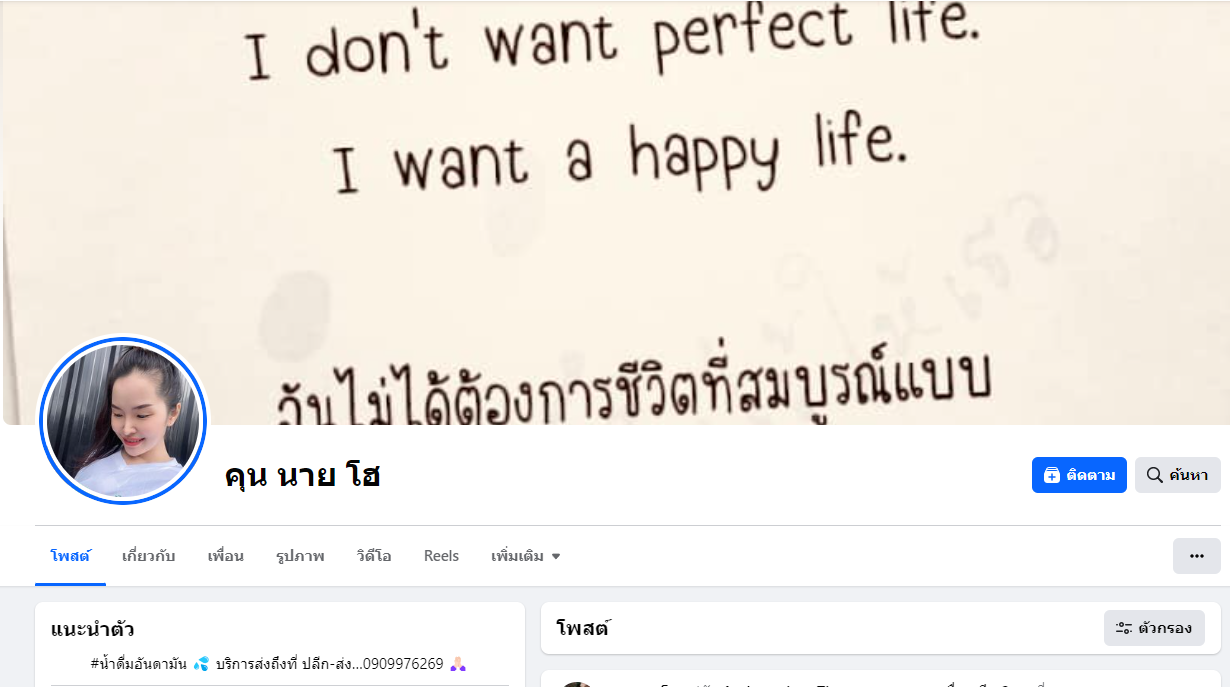Click the water droplet emoji in bio
Screen dimensions: 1230x687
201,664
